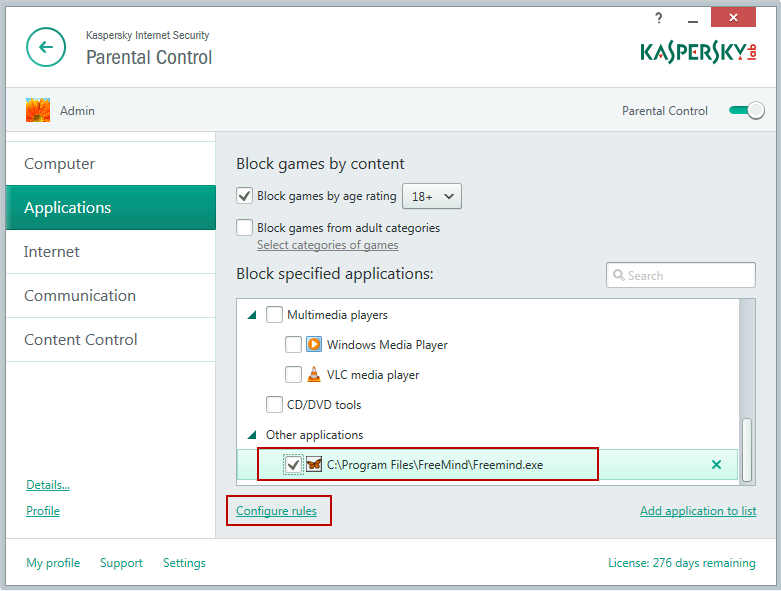Viewport: 781px width, 591px height.
Task: Click the Configure rules link
Action: [x=276, y=511]
